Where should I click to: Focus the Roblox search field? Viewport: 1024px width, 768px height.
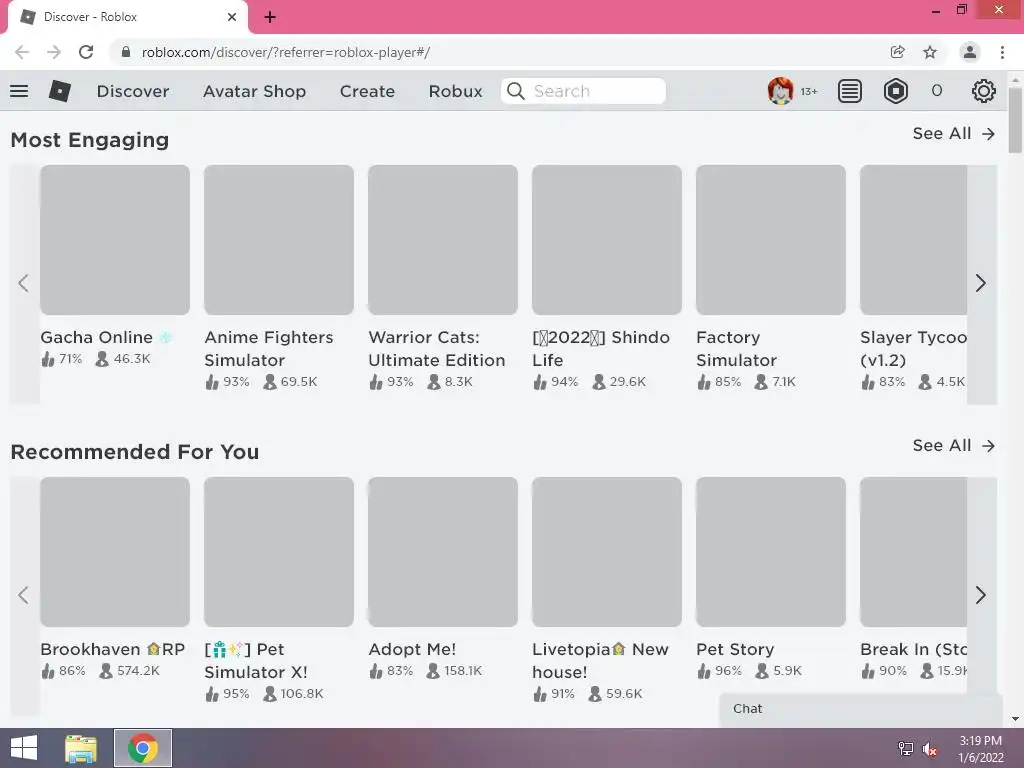pos(584,91)
